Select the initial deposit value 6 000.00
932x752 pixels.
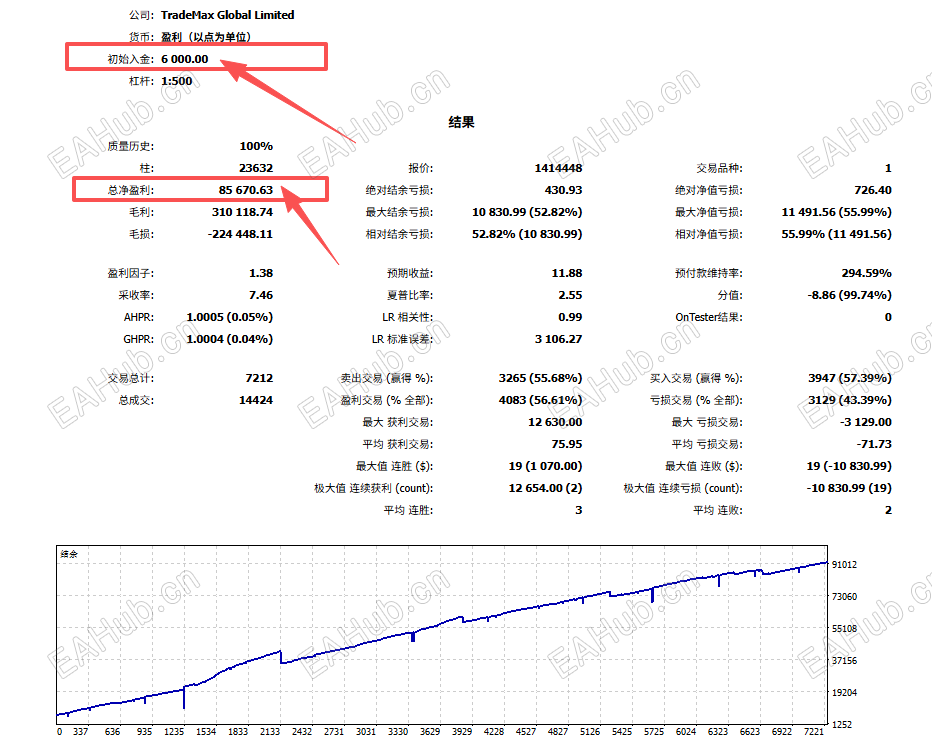point(185,59)
